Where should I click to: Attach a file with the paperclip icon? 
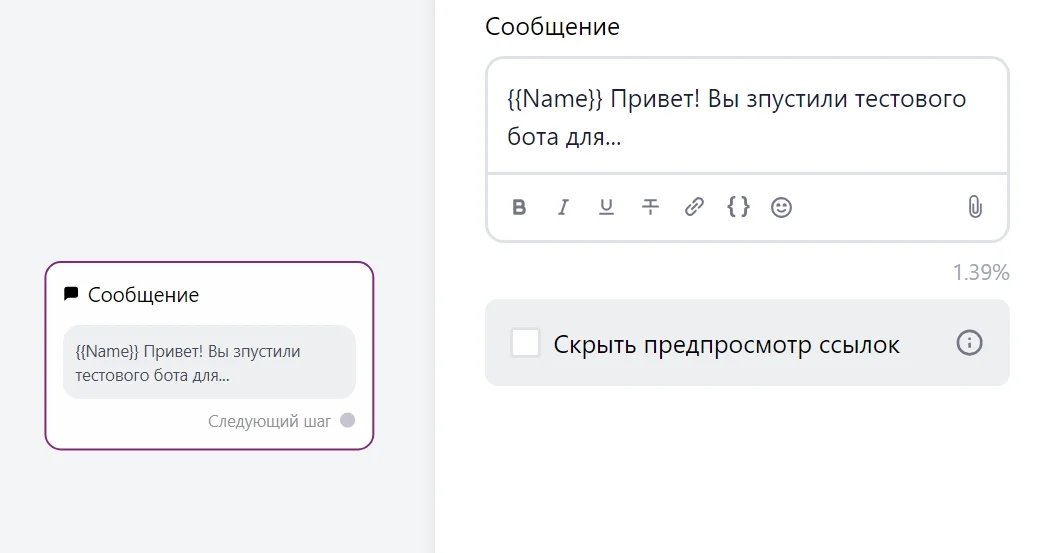tap(975, 207)
